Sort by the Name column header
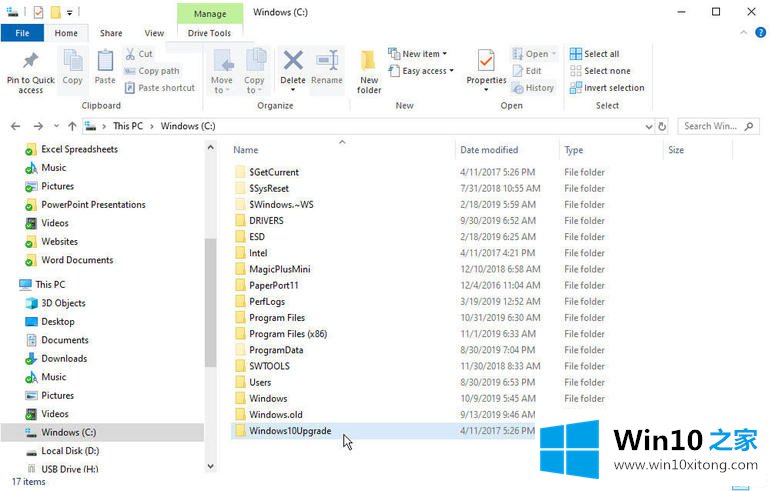 342,150
